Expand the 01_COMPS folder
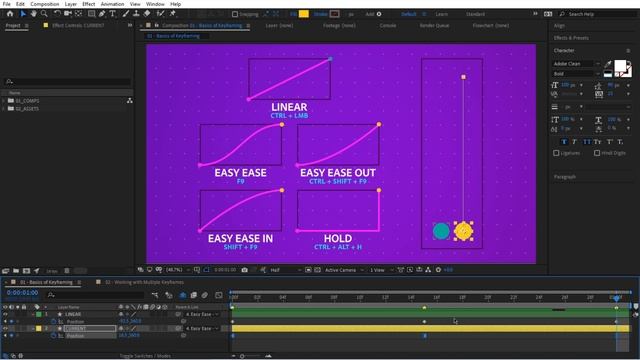The height and width of the screenshot is (360, 640). (x=4, y=100)
